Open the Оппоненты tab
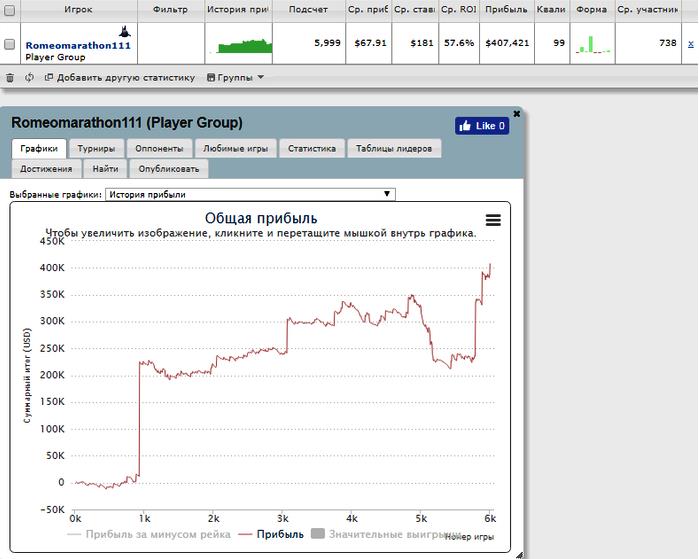 (x=159, y=148)
